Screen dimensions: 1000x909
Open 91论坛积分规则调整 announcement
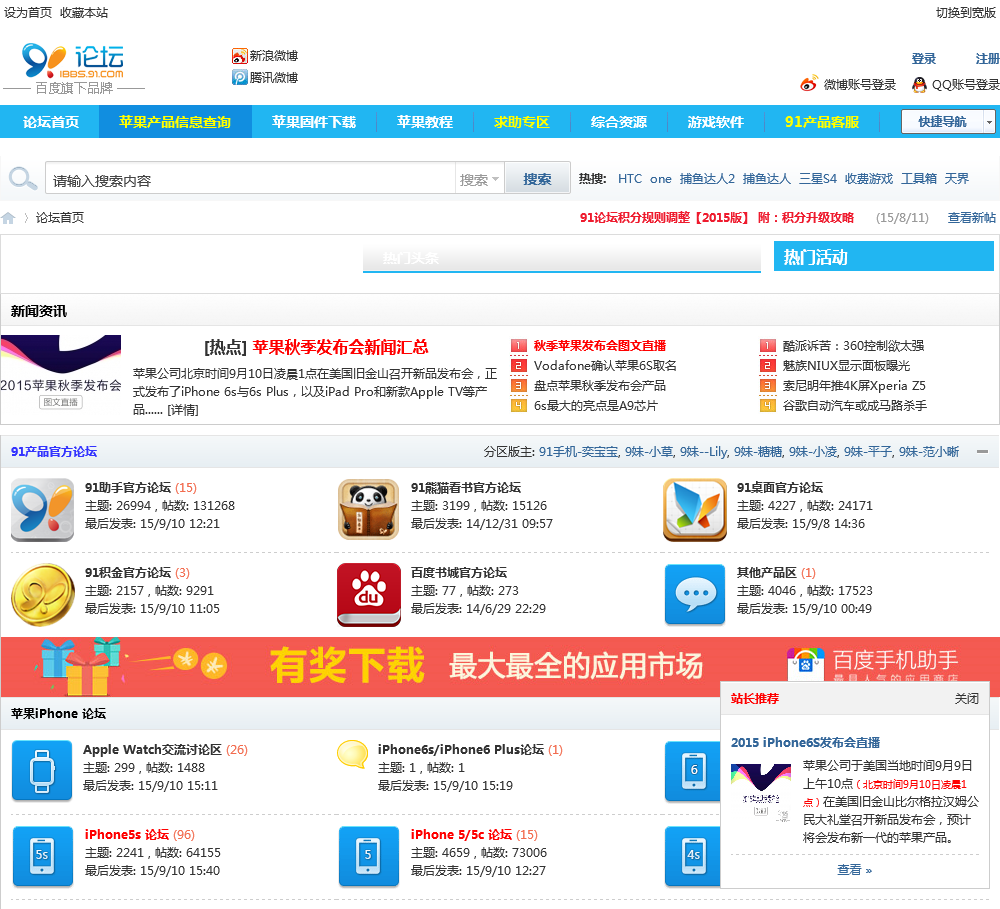point(716,218)
